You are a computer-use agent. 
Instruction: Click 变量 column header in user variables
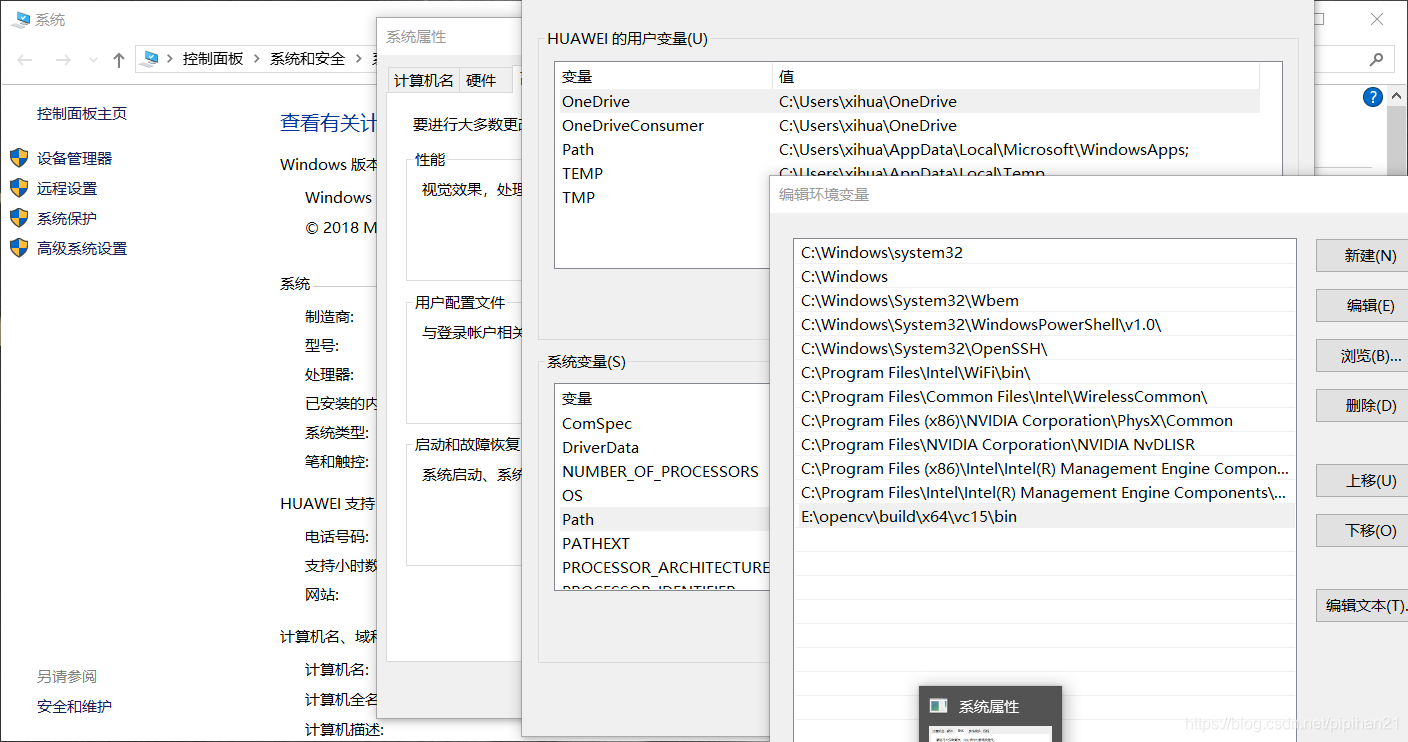pyautogui.click(x=663, y=76)
